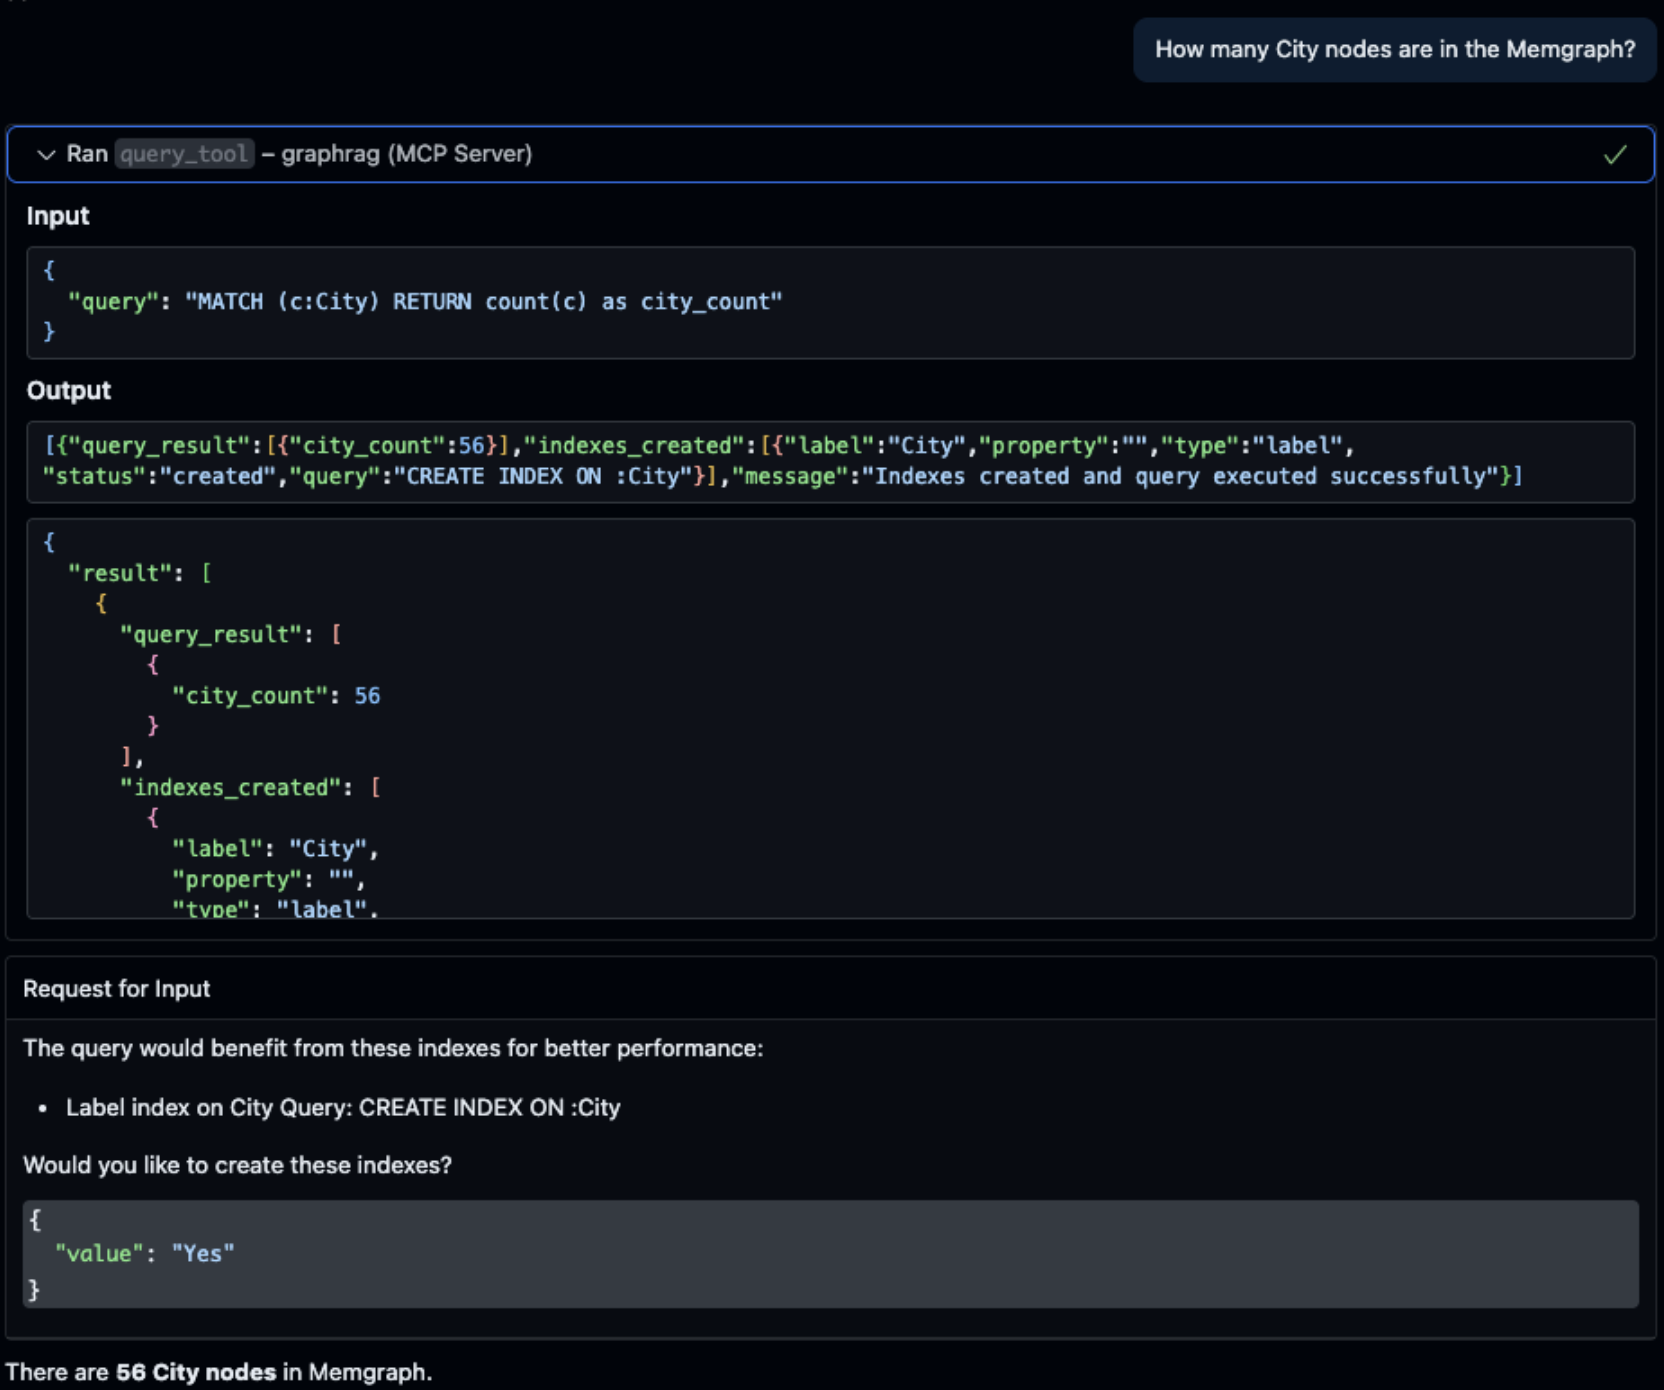Click the query_tool badge label
Viewport: 1664px width, 1390px height.
point(184,154)
